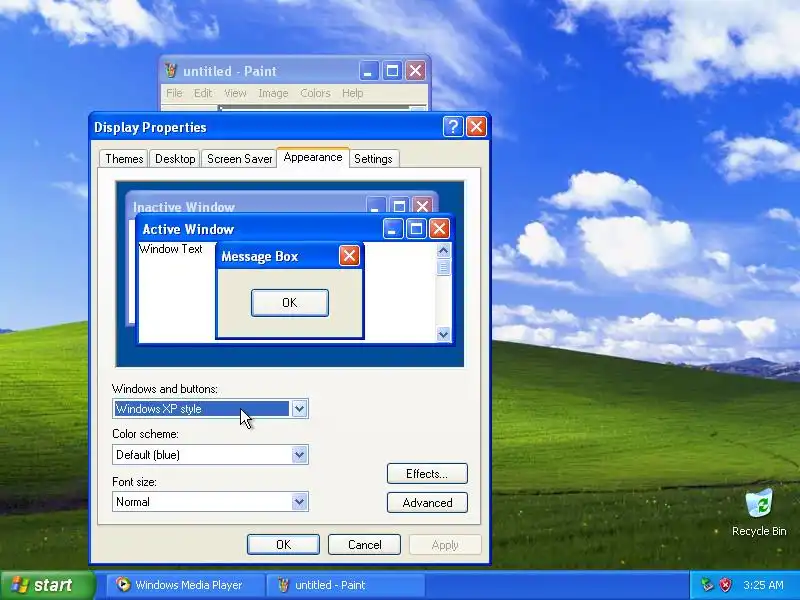800x600 pixels.
Task: Click the Active Window title bar text
Action: (188, 229)
